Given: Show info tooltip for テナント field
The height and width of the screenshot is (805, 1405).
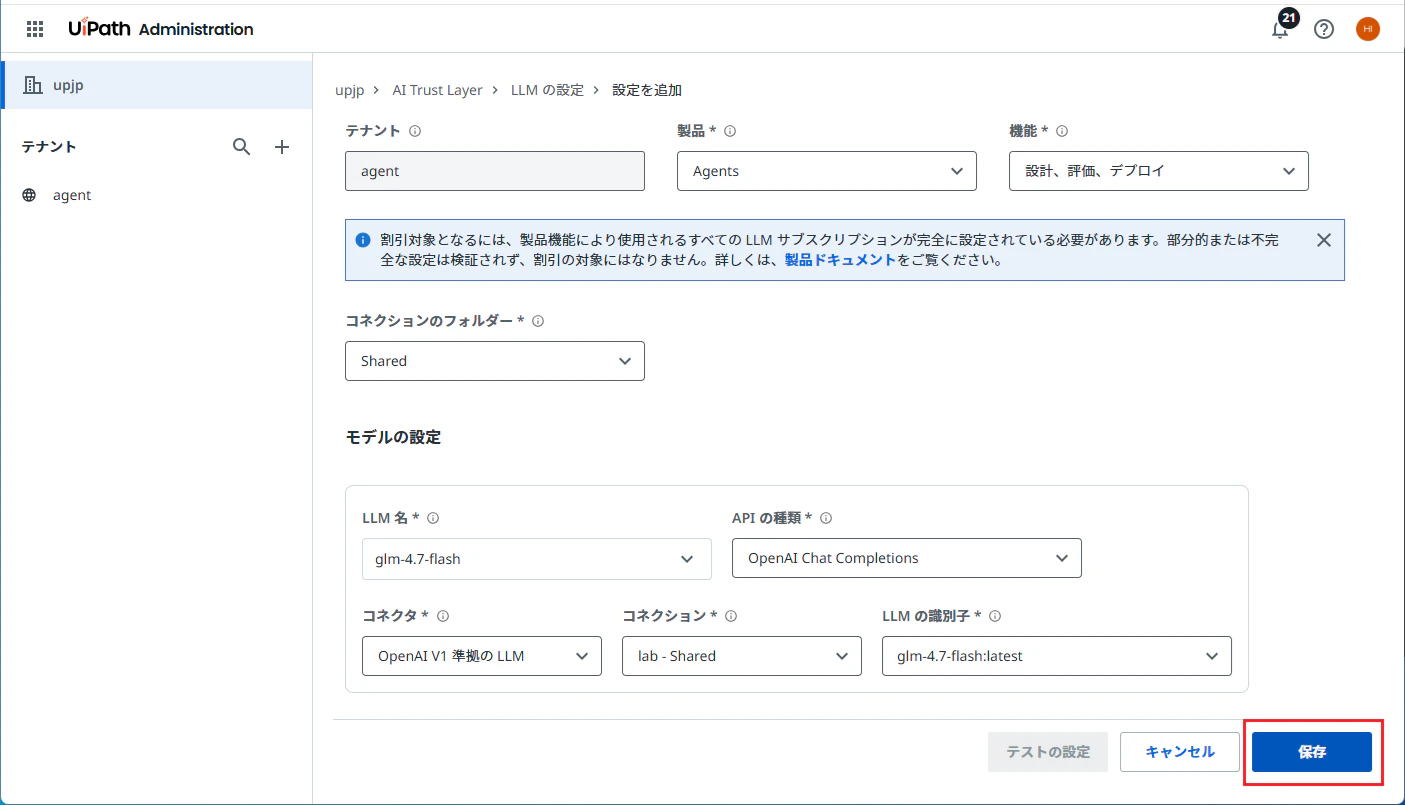Looking at the screenshot, I should click(x=415, y=131).
